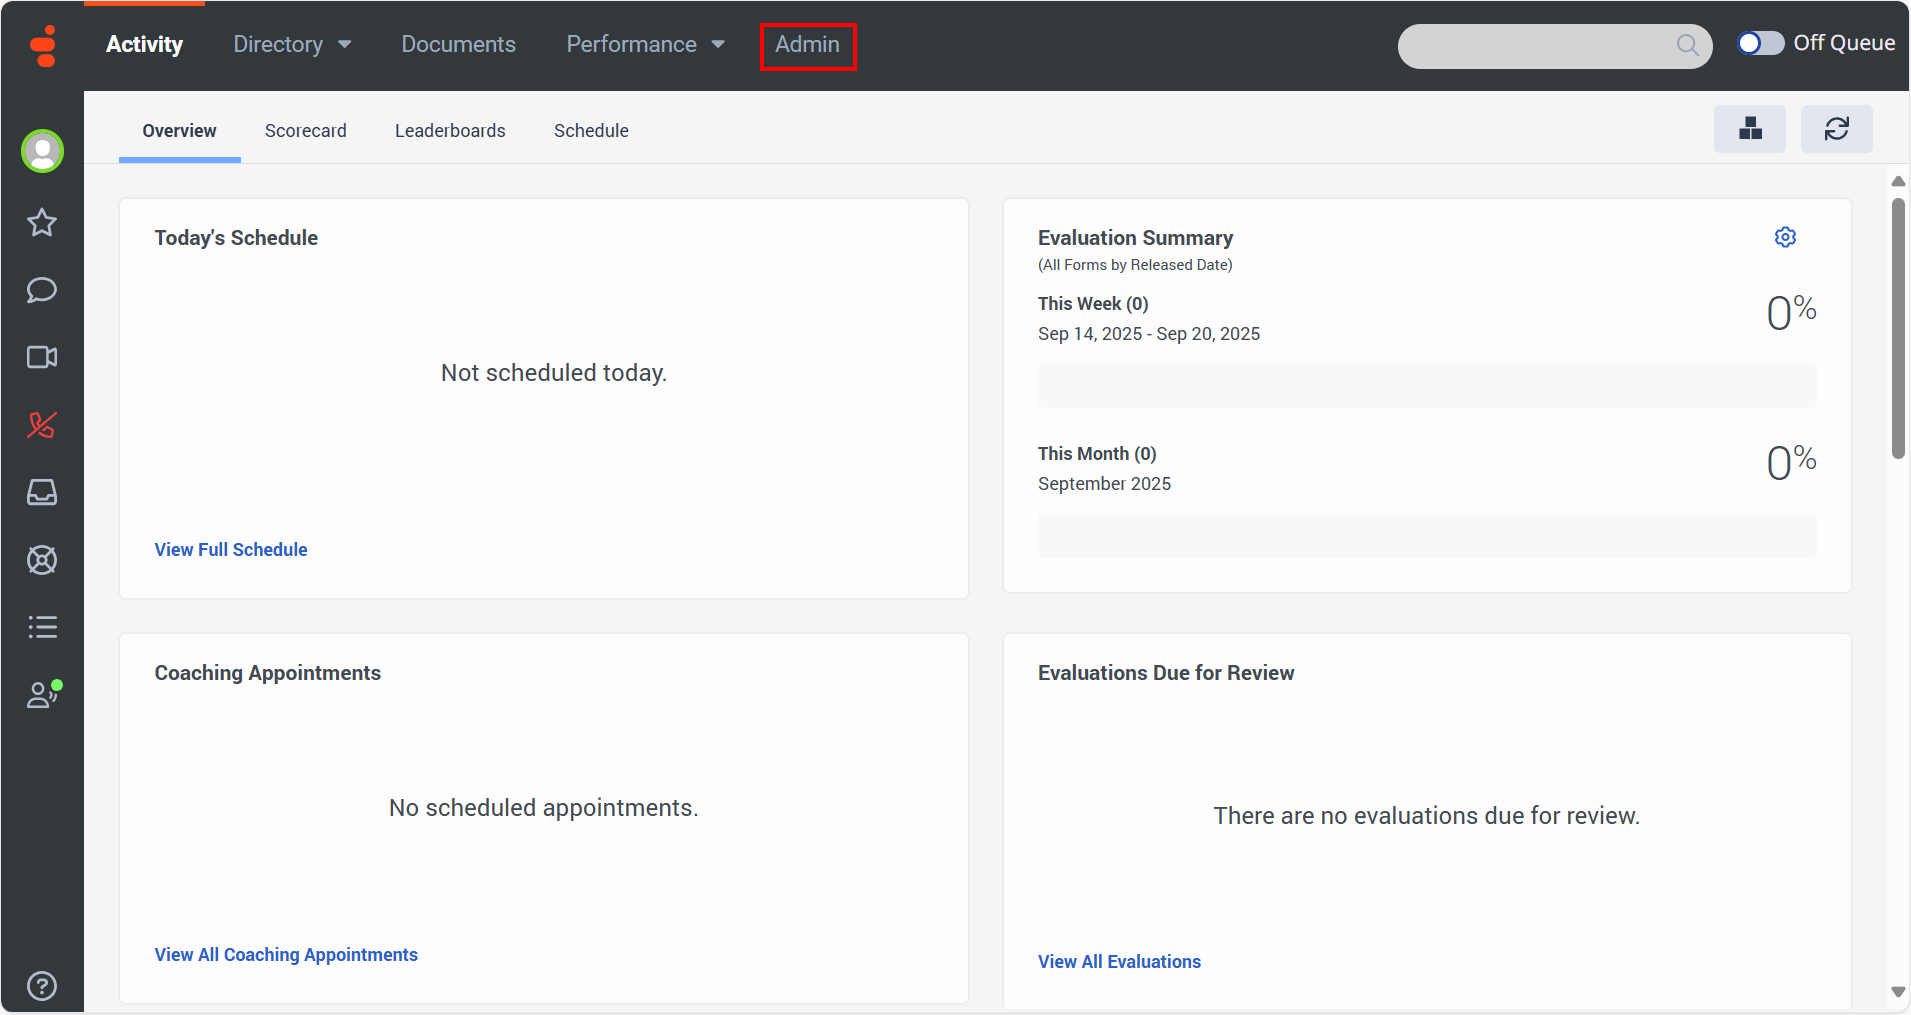Click the scrollbar up arrow

[1898, 181]
